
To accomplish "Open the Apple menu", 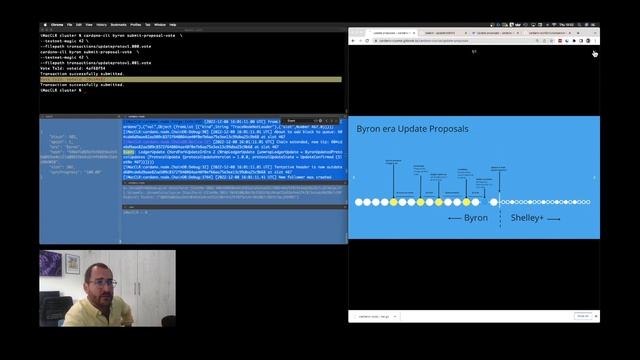I will (x=45, y=25).
